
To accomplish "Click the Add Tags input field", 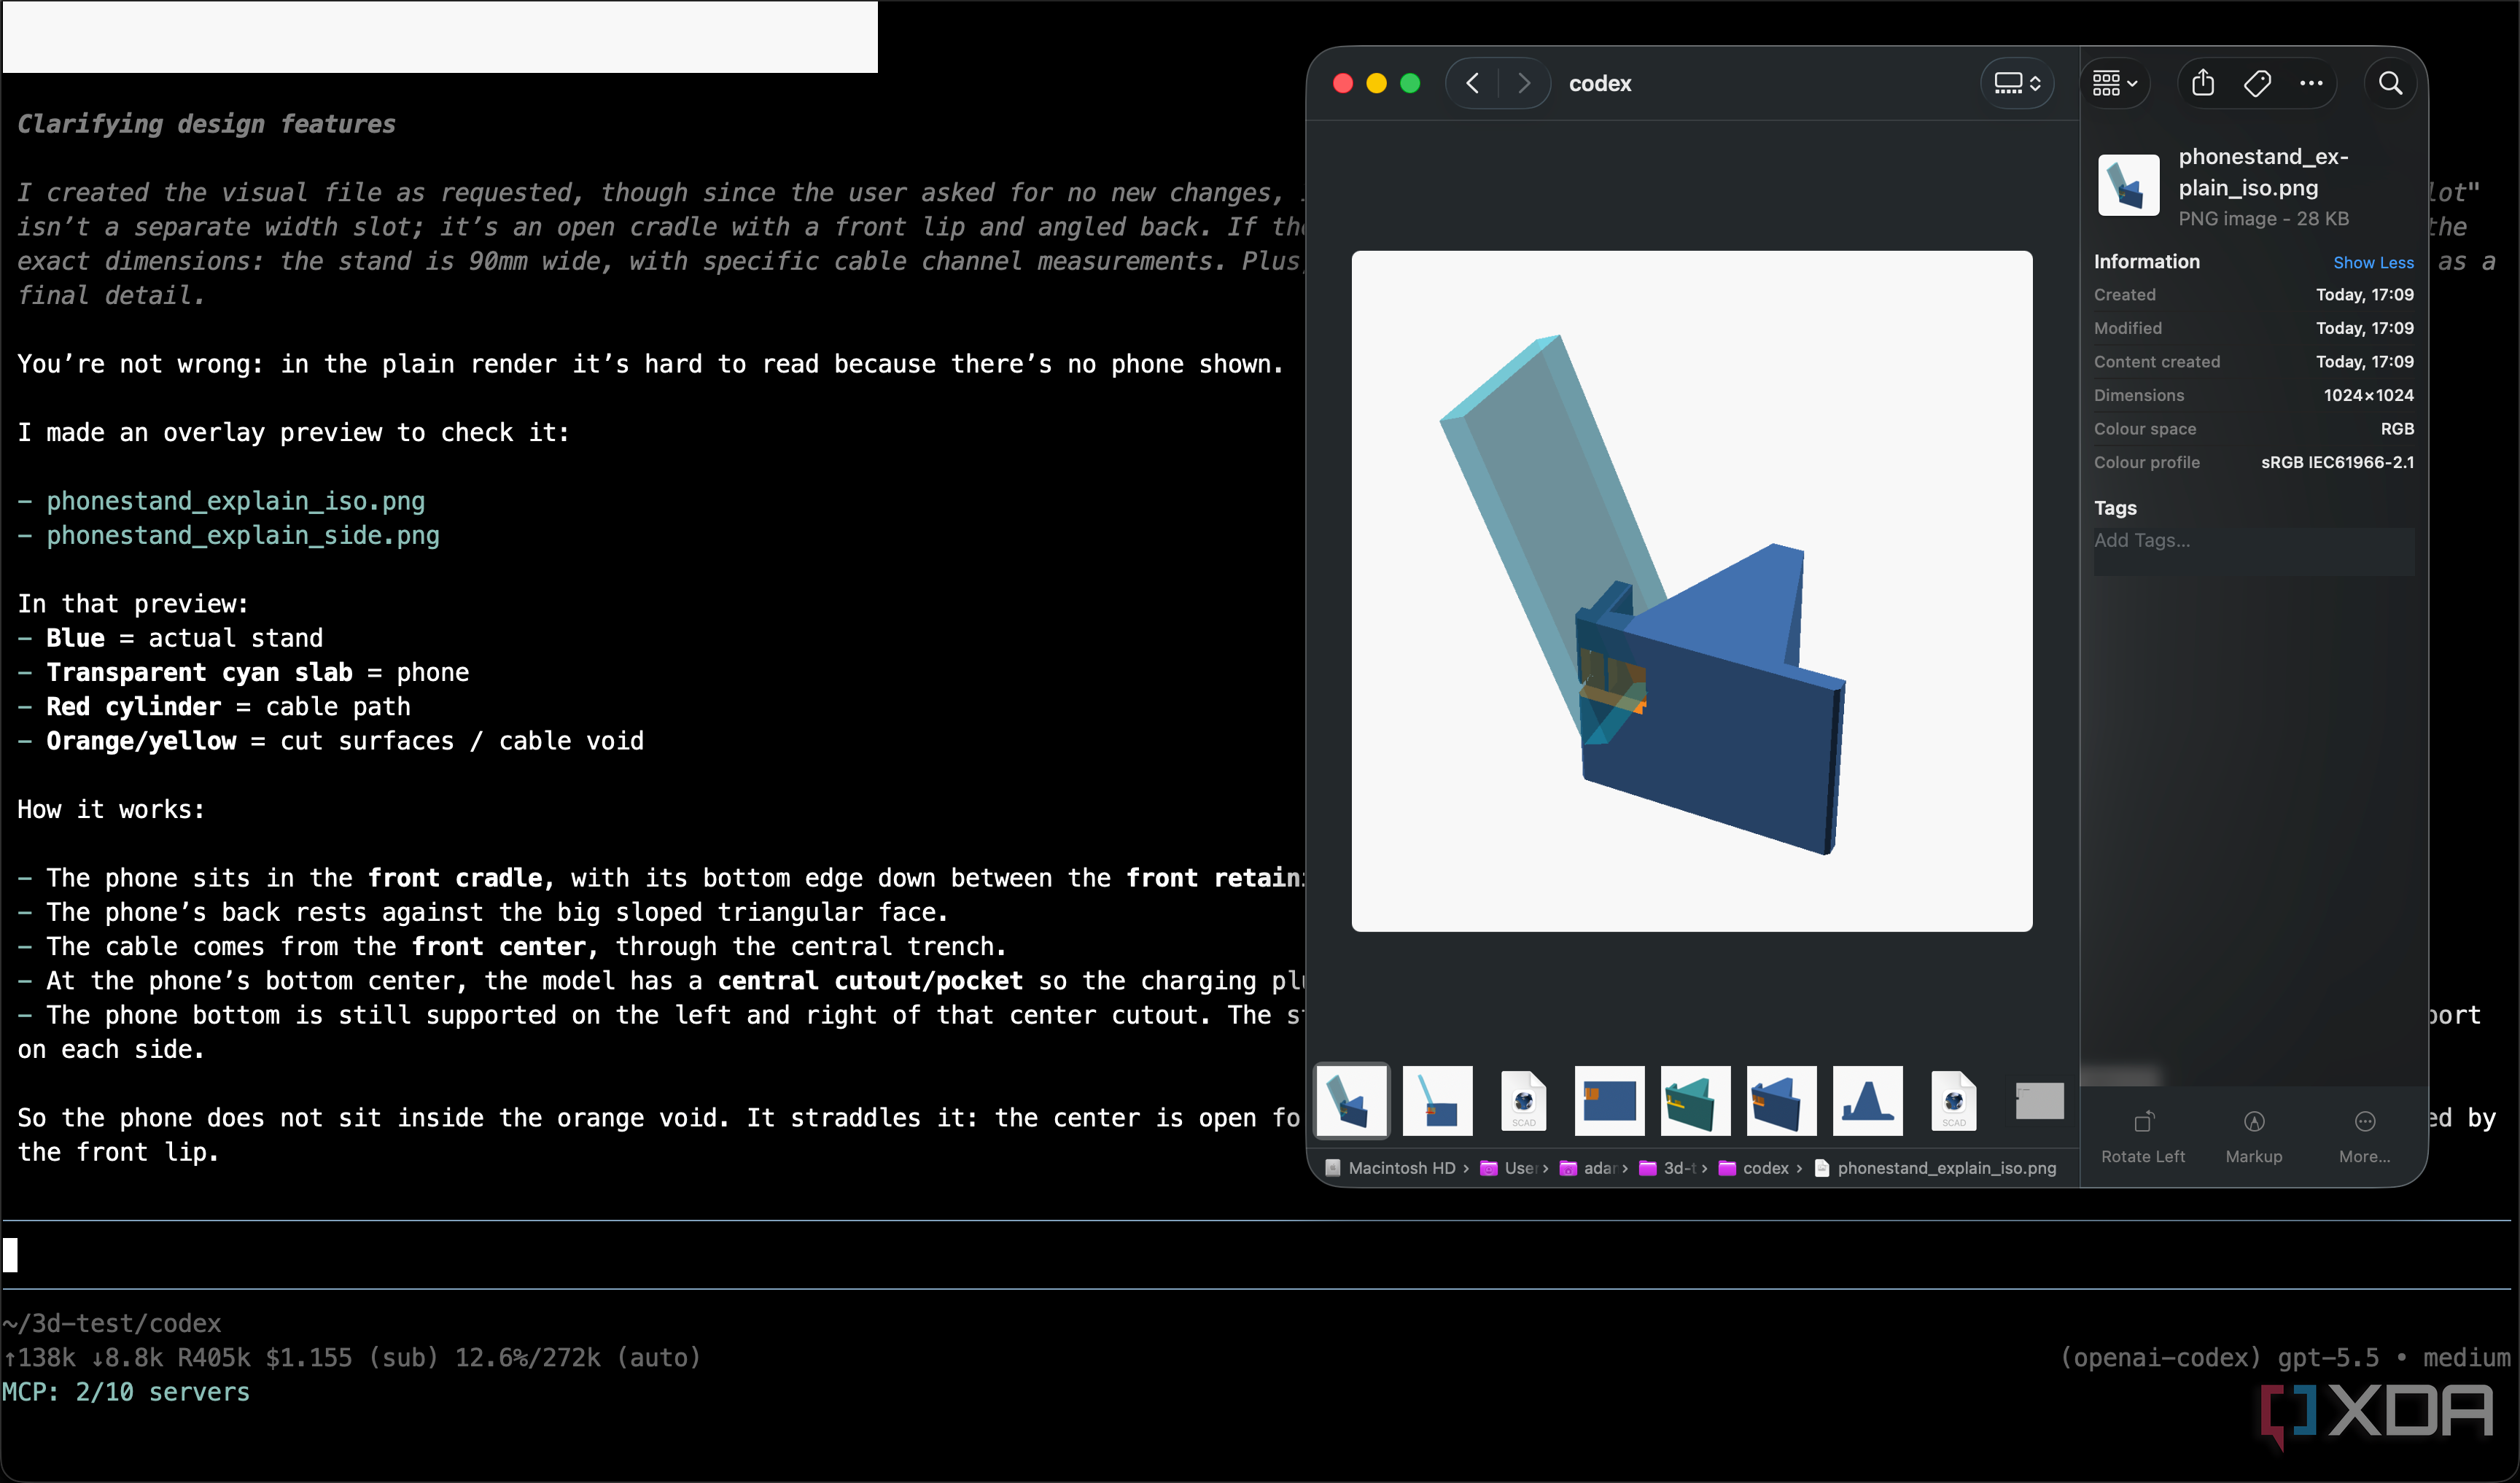I will coord(2253,551).
